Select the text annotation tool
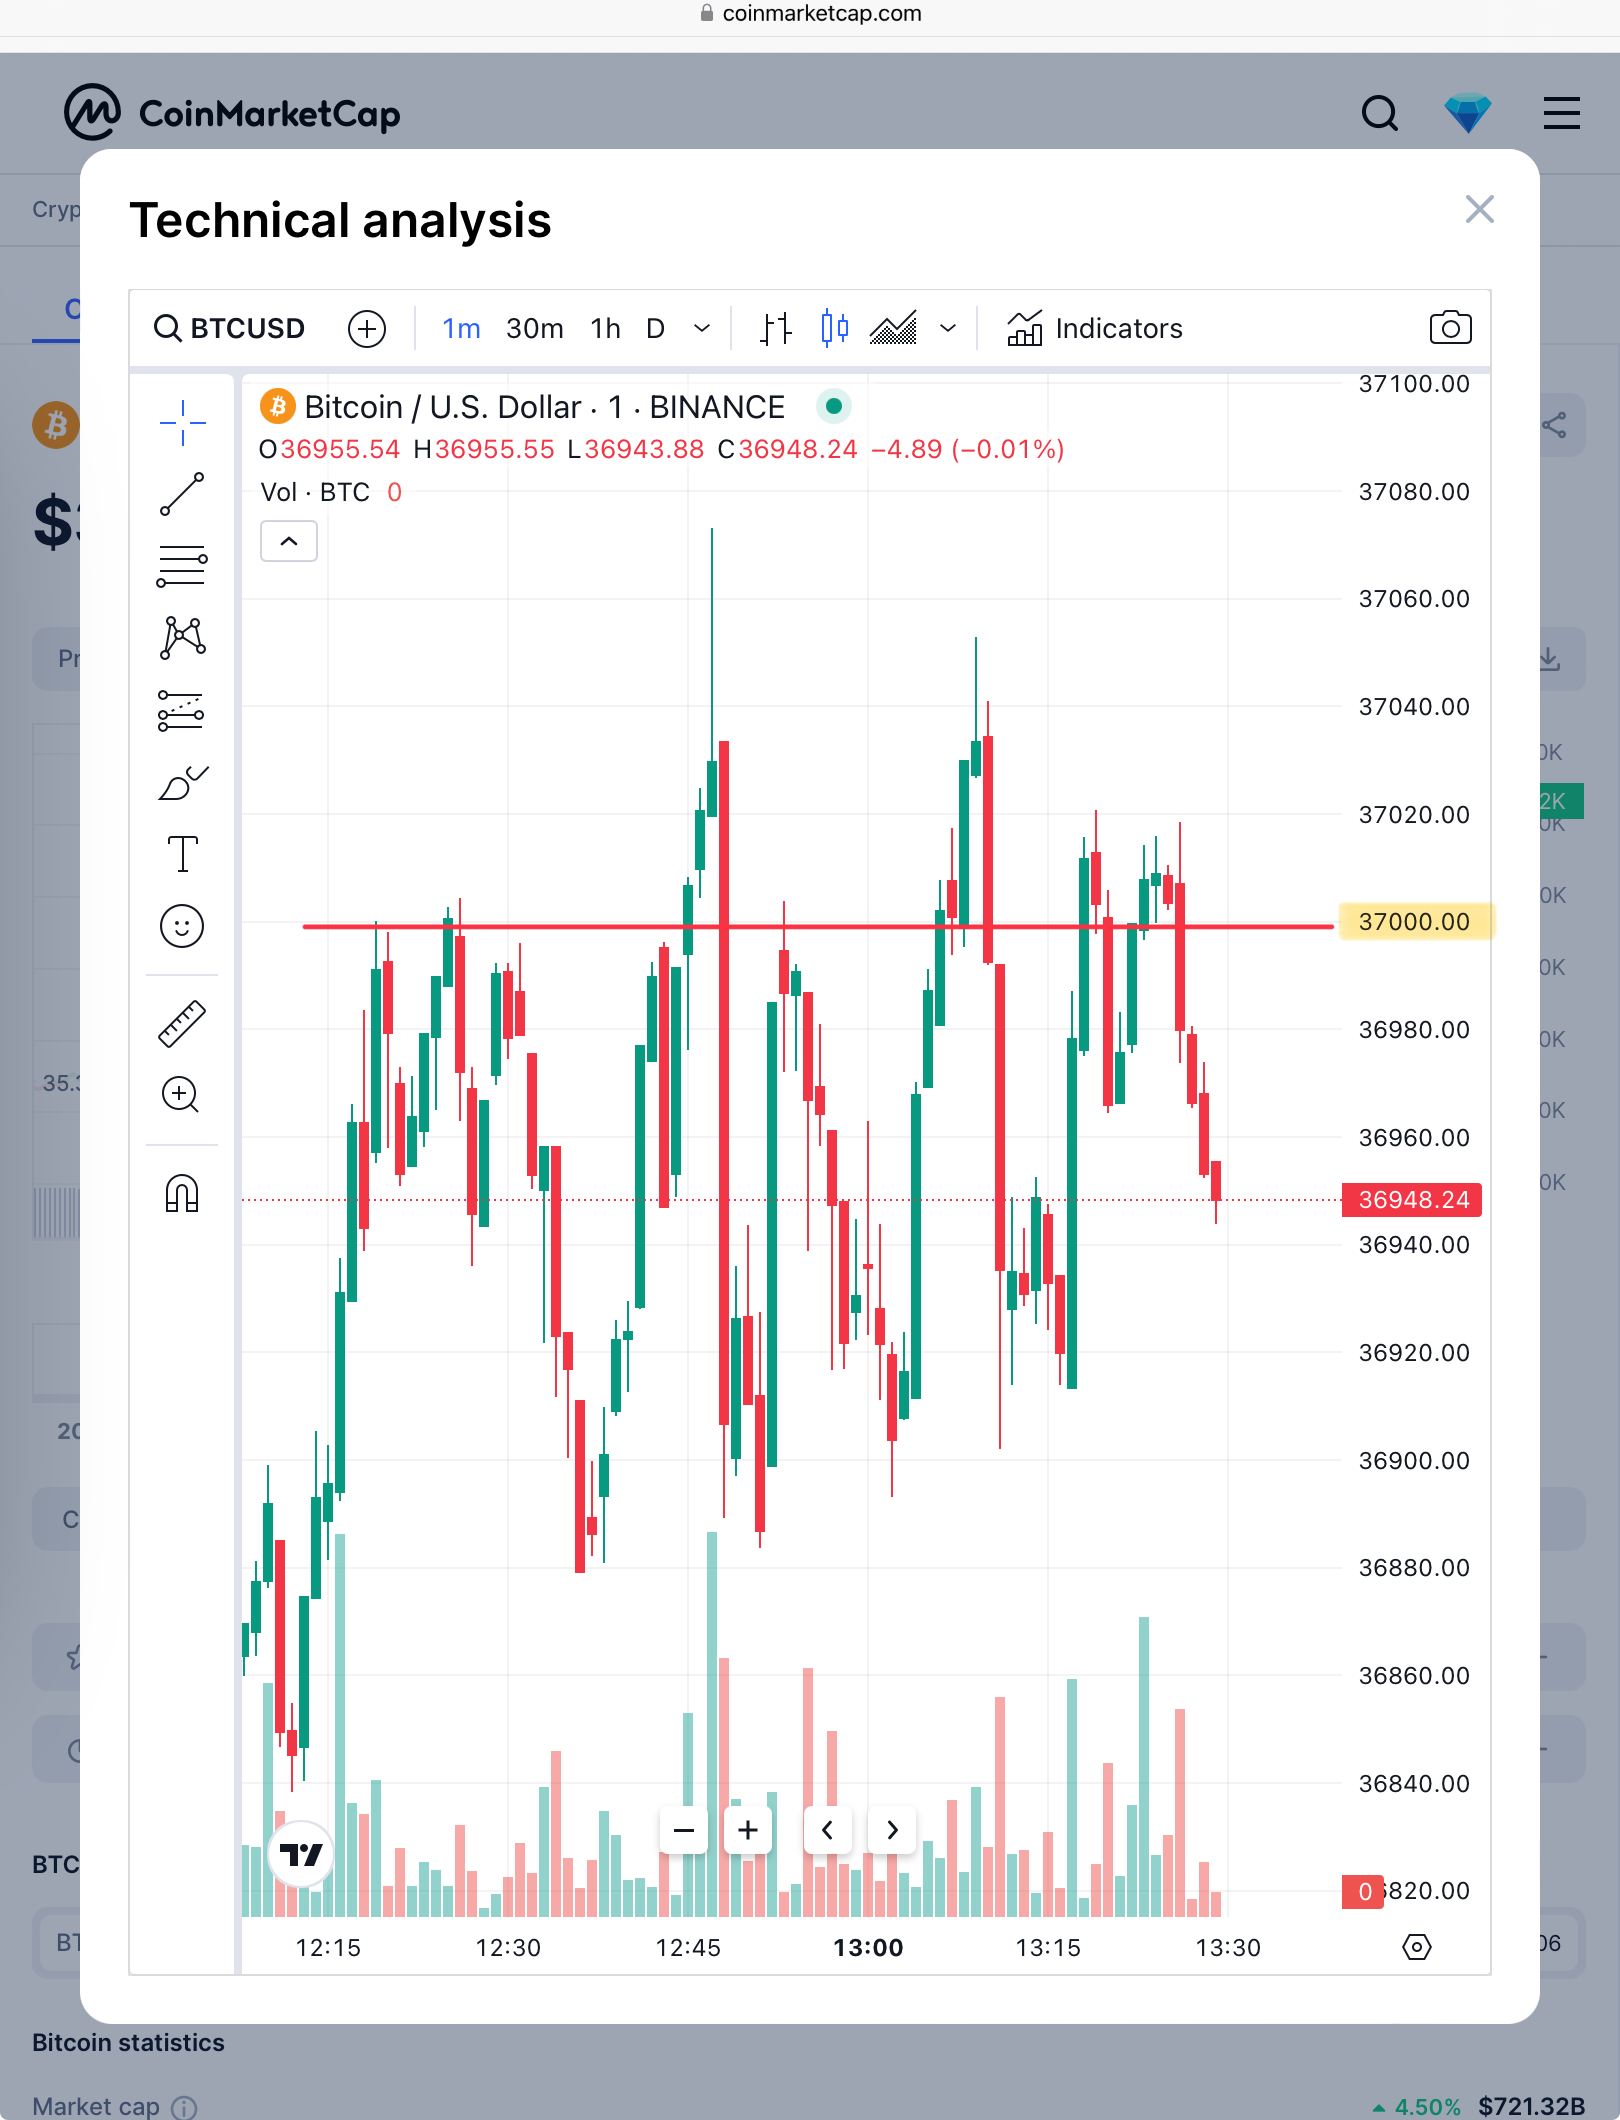1620x2120 pixels. click(182, 855)
